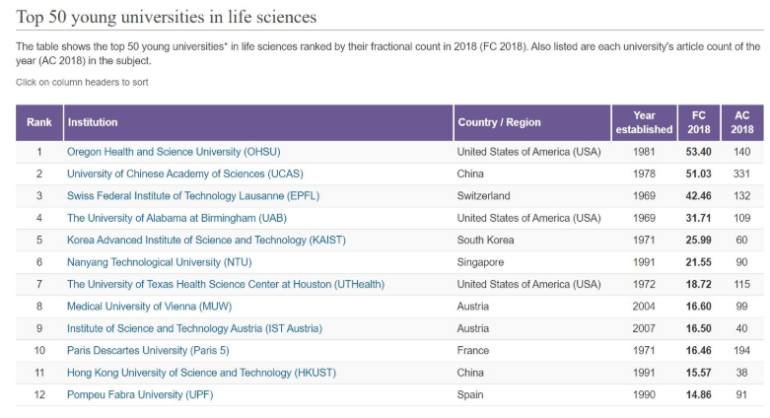Click the FC value 31.71

click(x=698, y=218)
